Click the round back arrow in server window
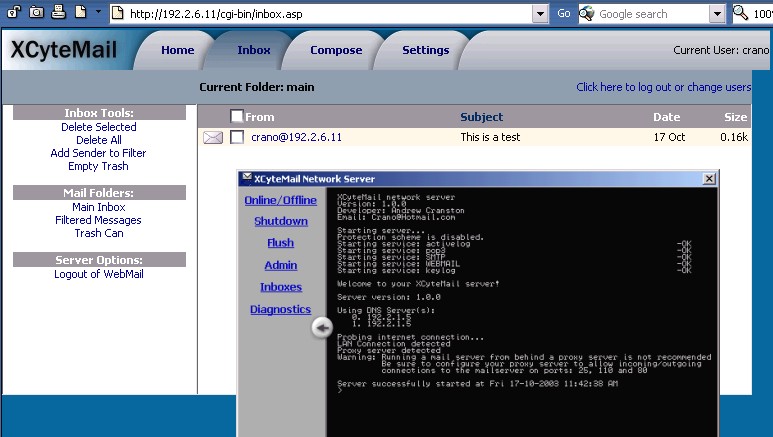 322,328
